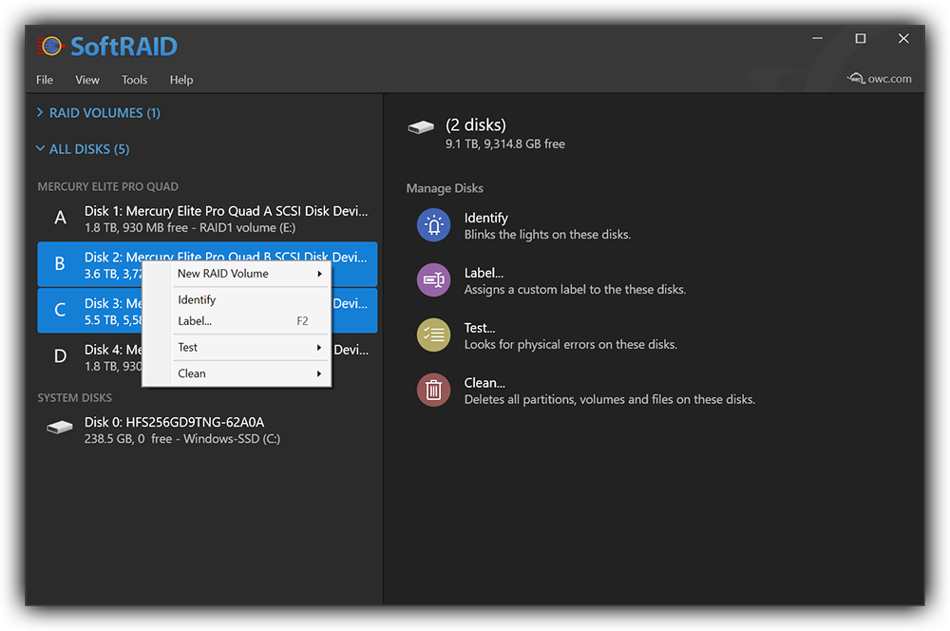Click the purple Label icon
950x631 pixels.
point(433,280)
